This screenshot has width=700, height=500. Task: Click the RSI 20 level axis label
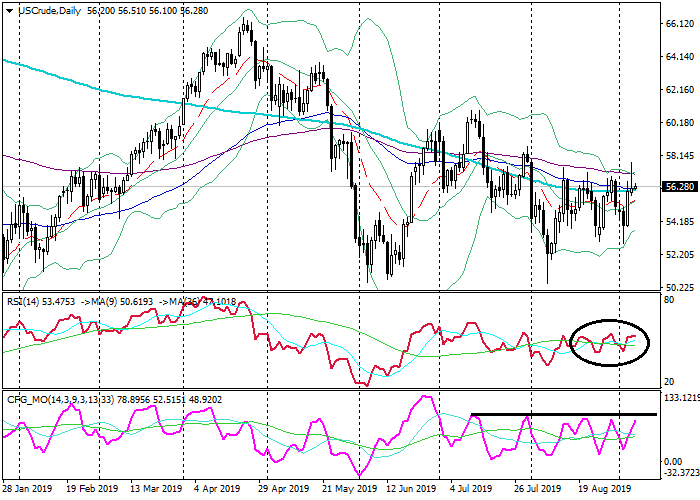pyautogui.click(x=670, y=383)
